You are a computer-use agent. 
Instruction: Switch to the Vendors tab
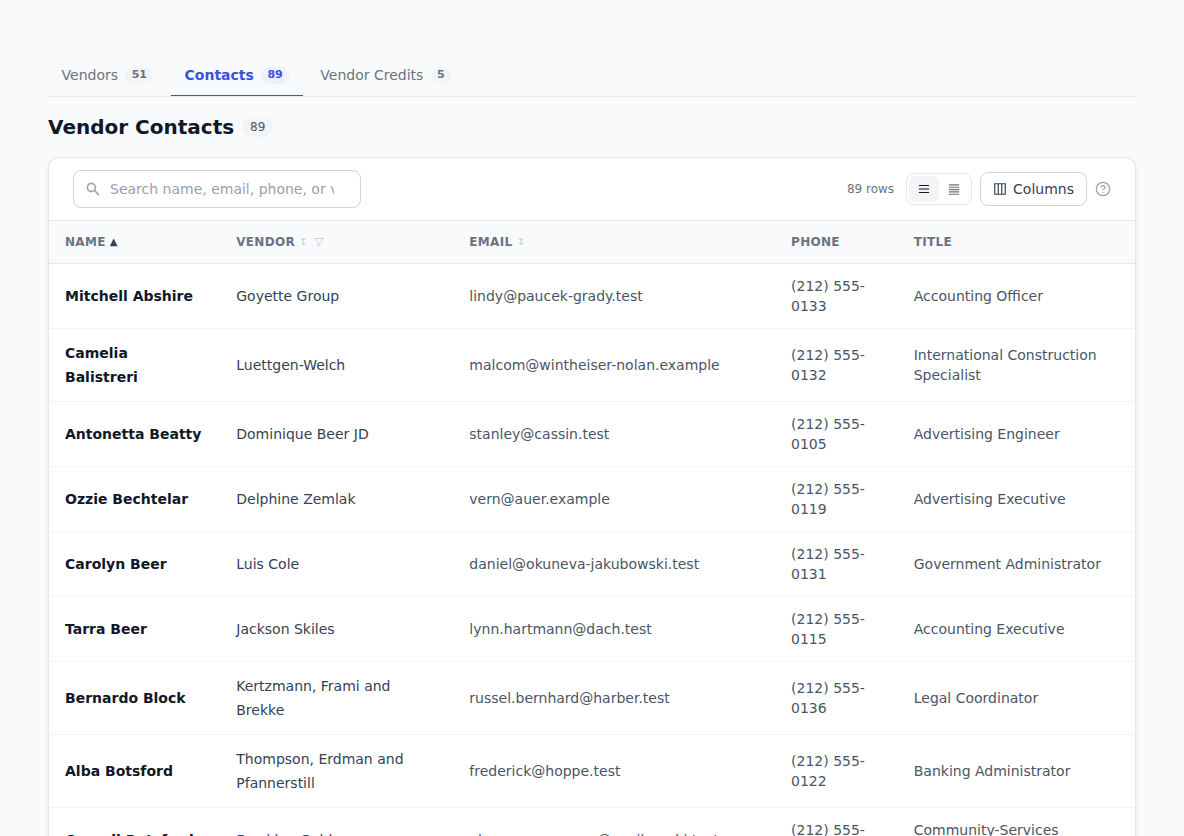(106, 75)
